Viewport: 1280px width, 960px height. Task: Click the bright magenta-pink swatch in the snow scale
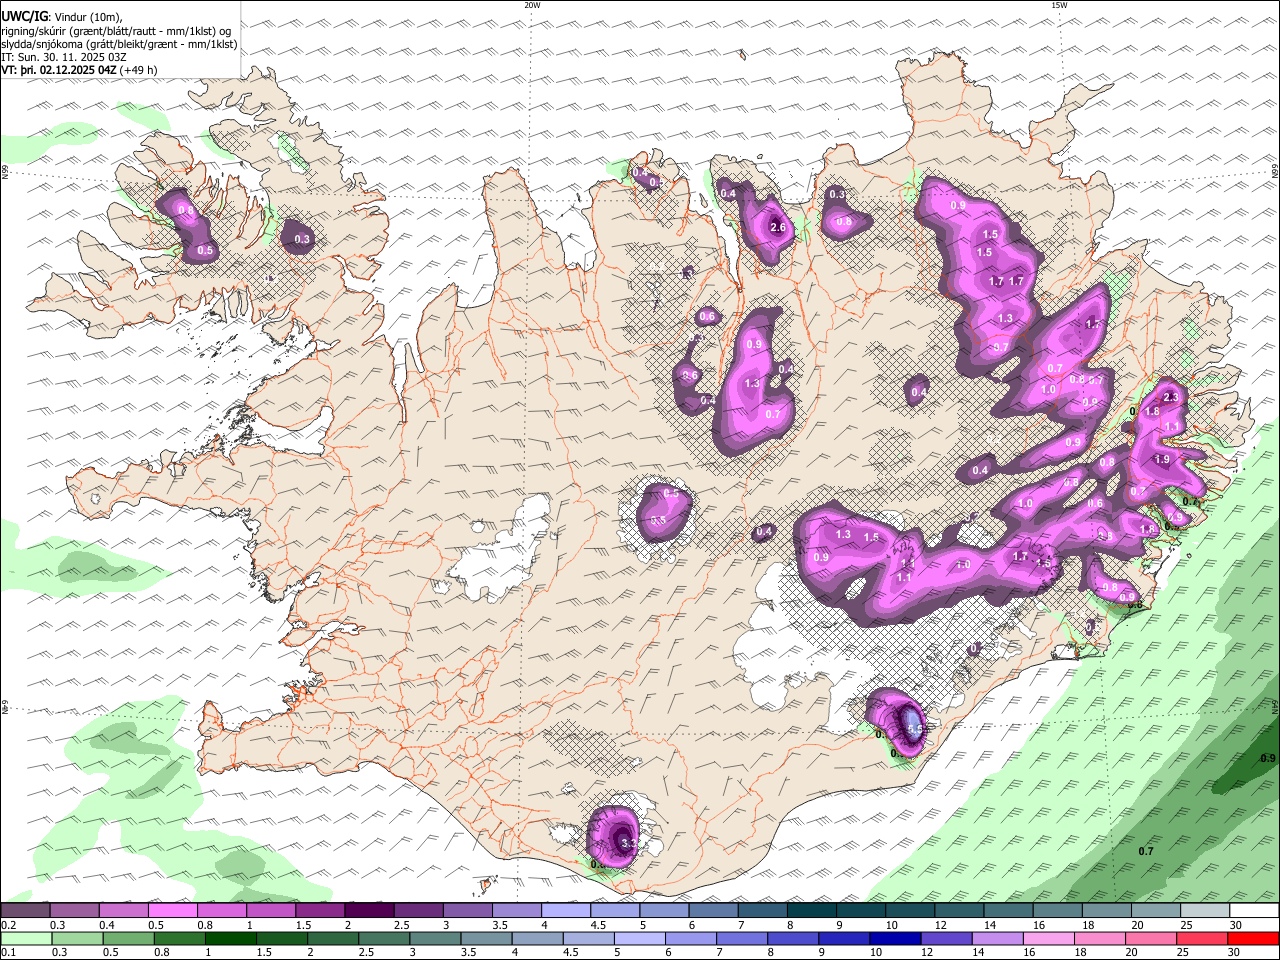pyautogui.click(x=173, y=910)
